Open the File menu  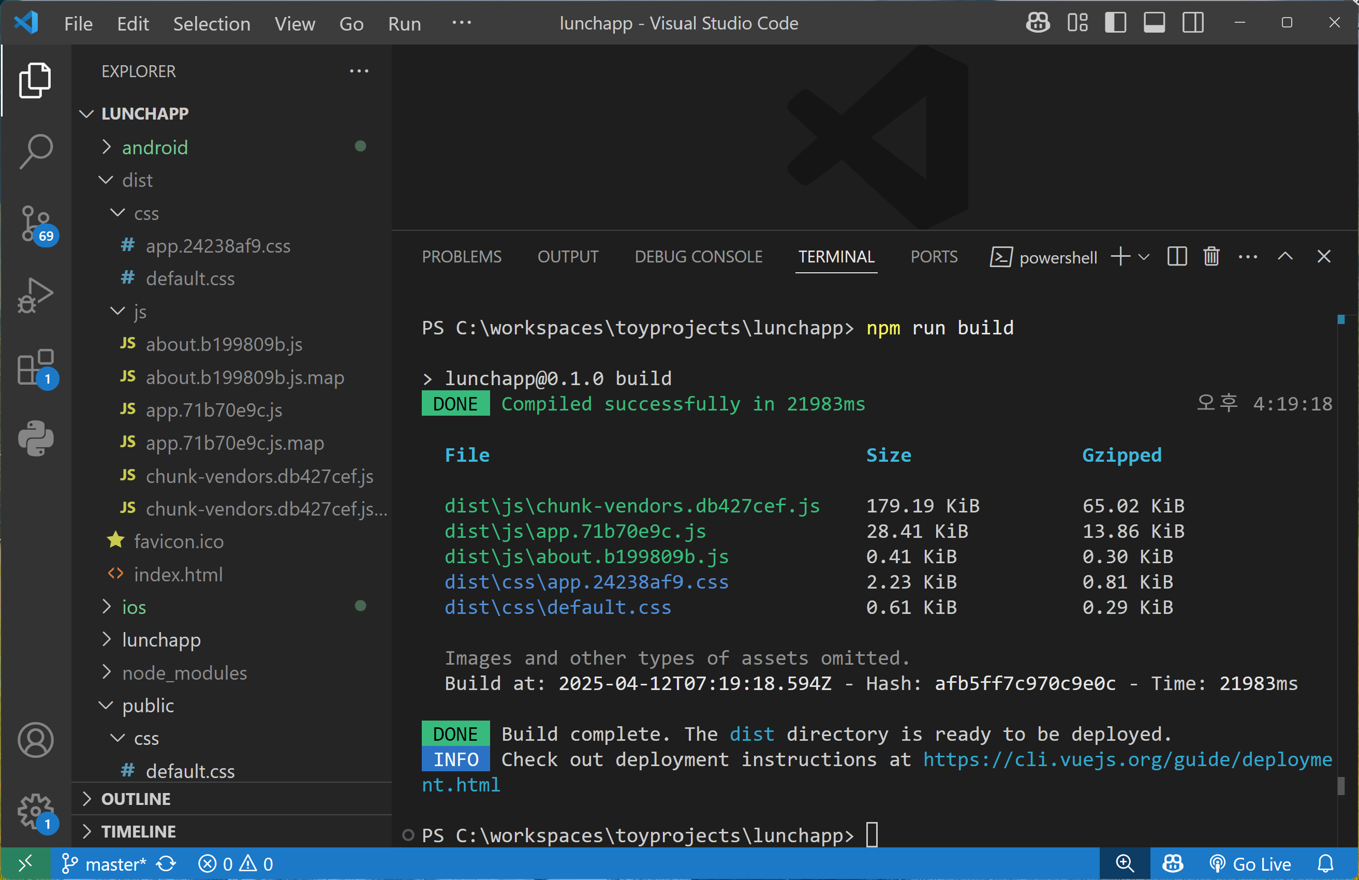[78, 23]
